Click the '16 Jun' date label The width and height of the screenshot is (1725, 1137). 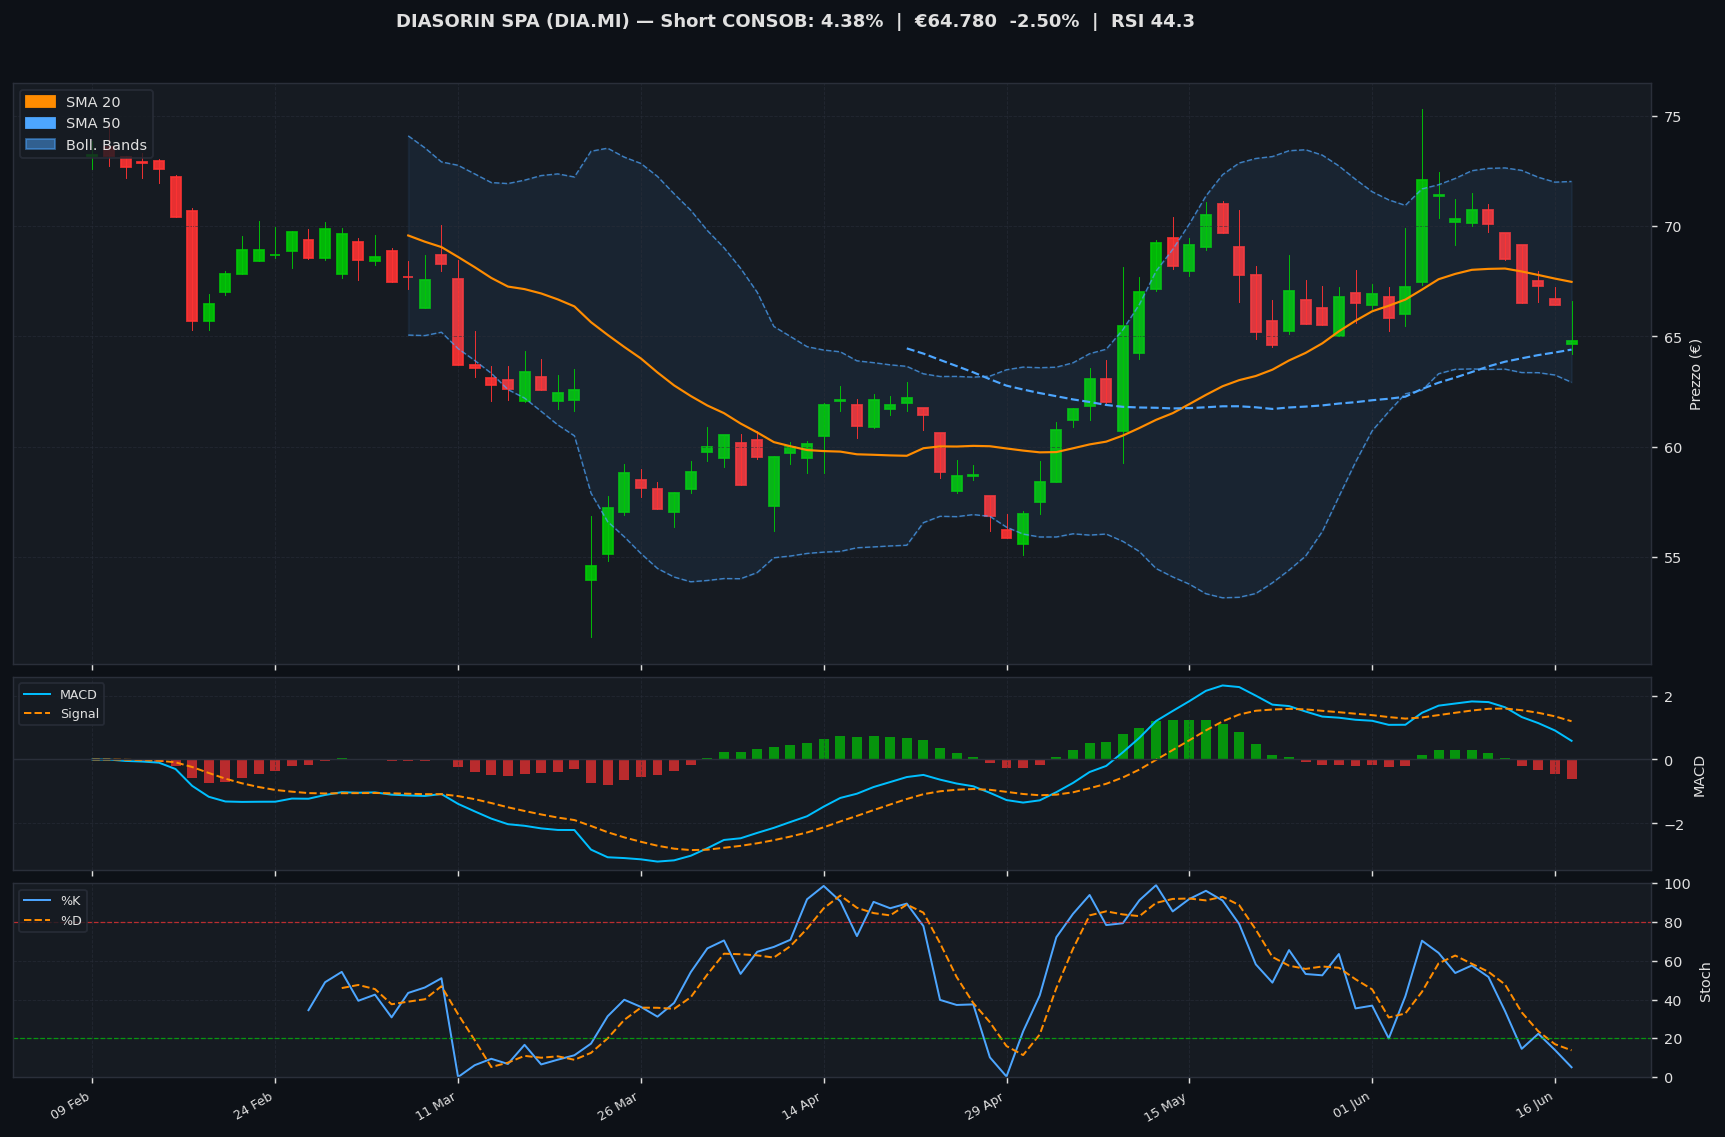coord(1534,1107)
